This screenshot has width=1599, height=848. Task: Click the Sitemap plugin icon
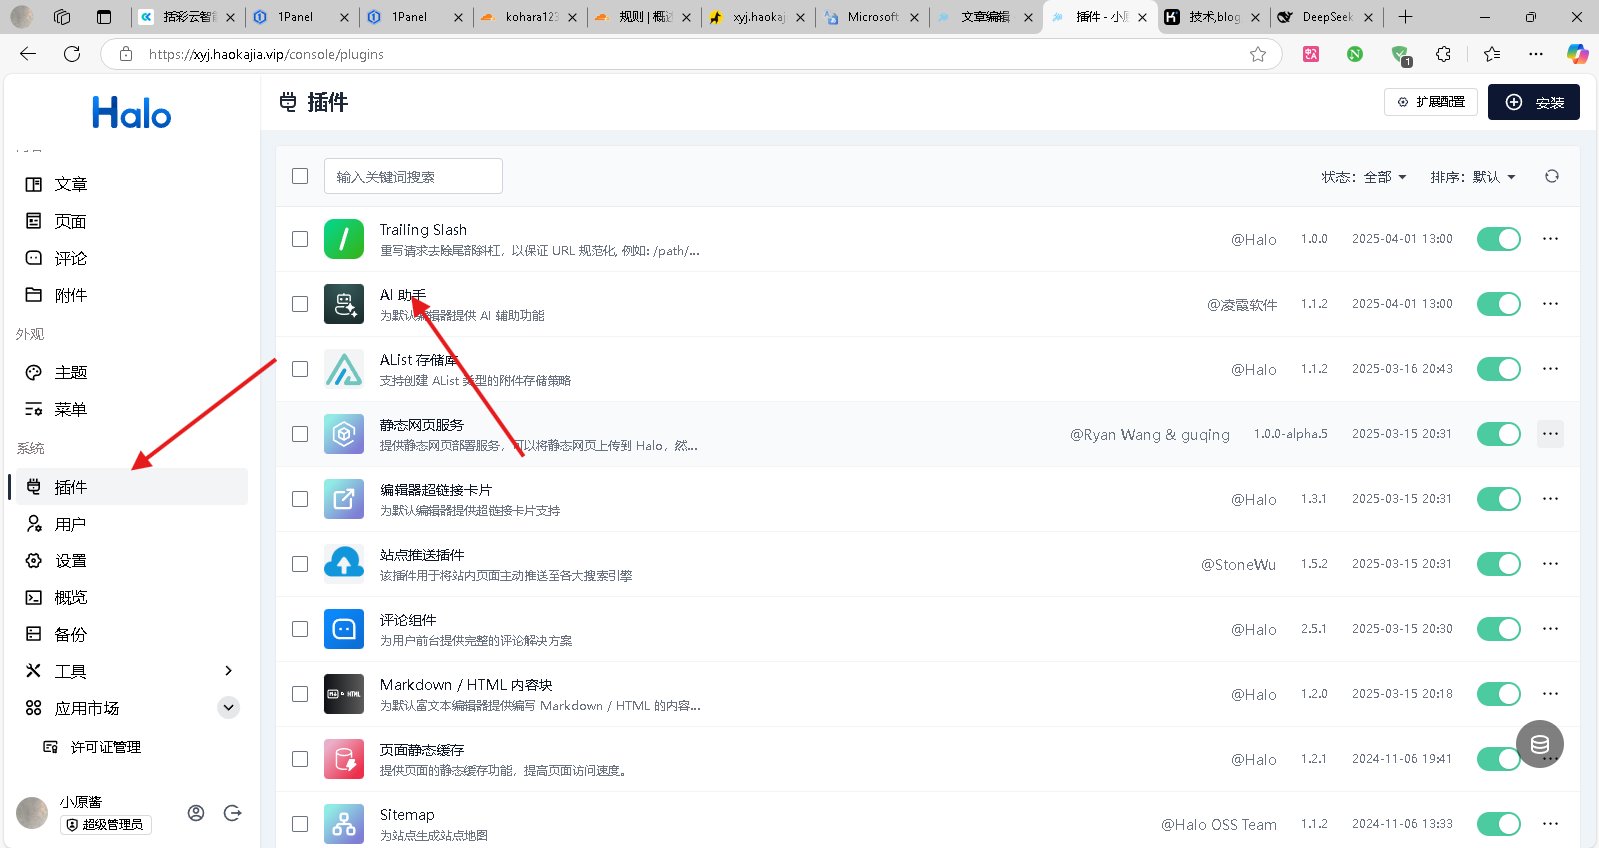click(344, 824)
